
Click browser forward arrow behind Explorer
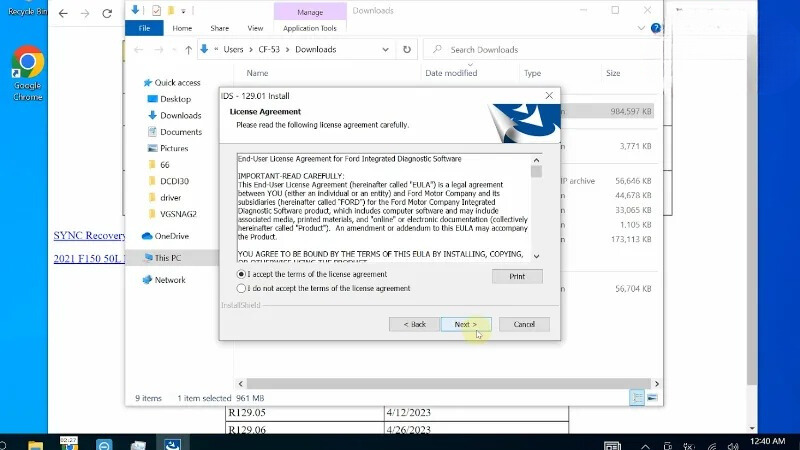tap(85, 14)
